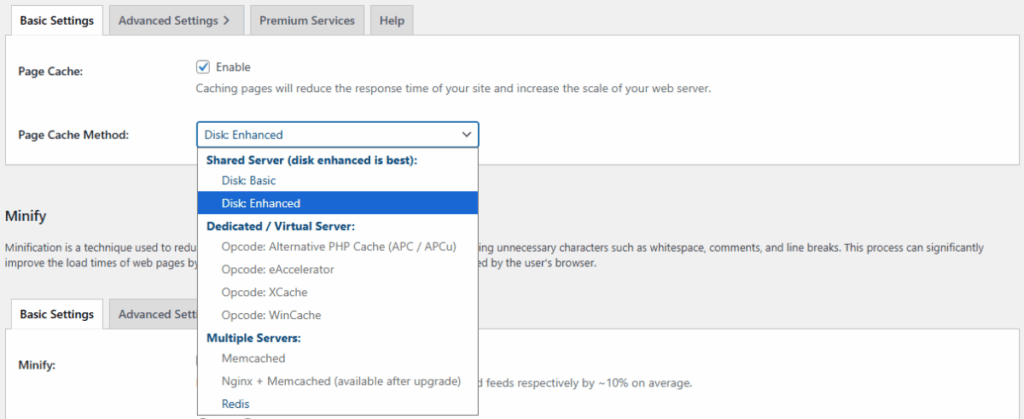The width and height of the screenshot is (1024, 419).
Task: Choose Opcode: XCache from the dropdown
Action: [x=264, y=292]
